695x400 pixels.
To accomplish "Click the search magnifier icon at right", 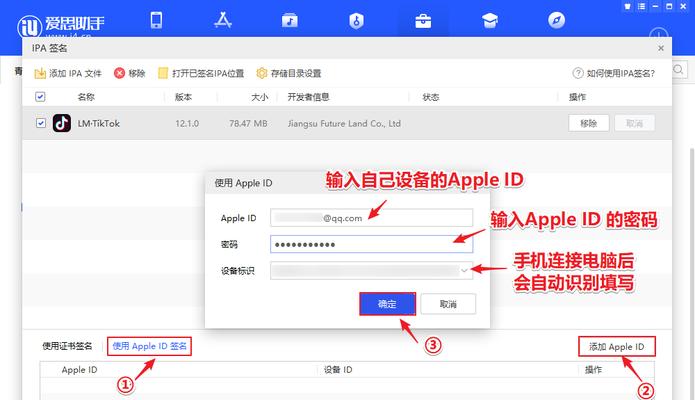I will [x=679, y=70].
